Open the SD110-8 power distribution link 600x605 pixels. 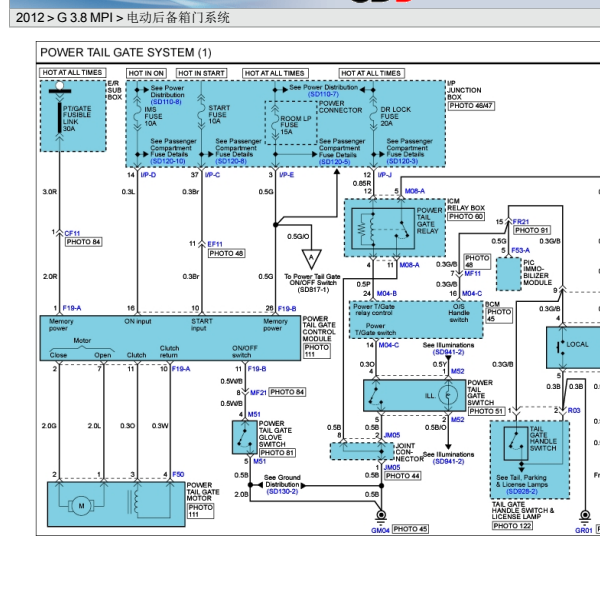166,102
